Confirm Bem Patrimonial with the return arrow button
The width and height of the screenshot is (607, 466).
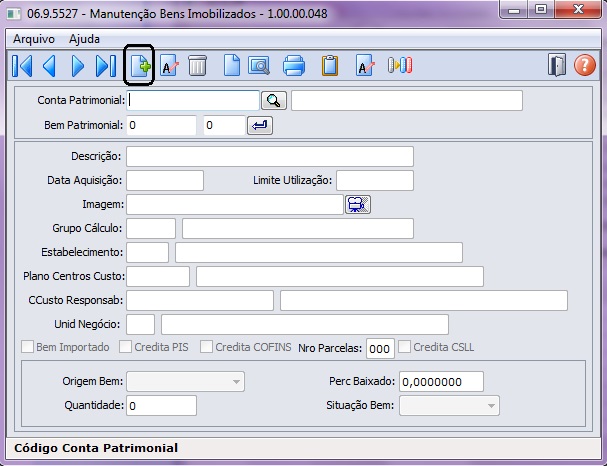click(x=260, y=125)
